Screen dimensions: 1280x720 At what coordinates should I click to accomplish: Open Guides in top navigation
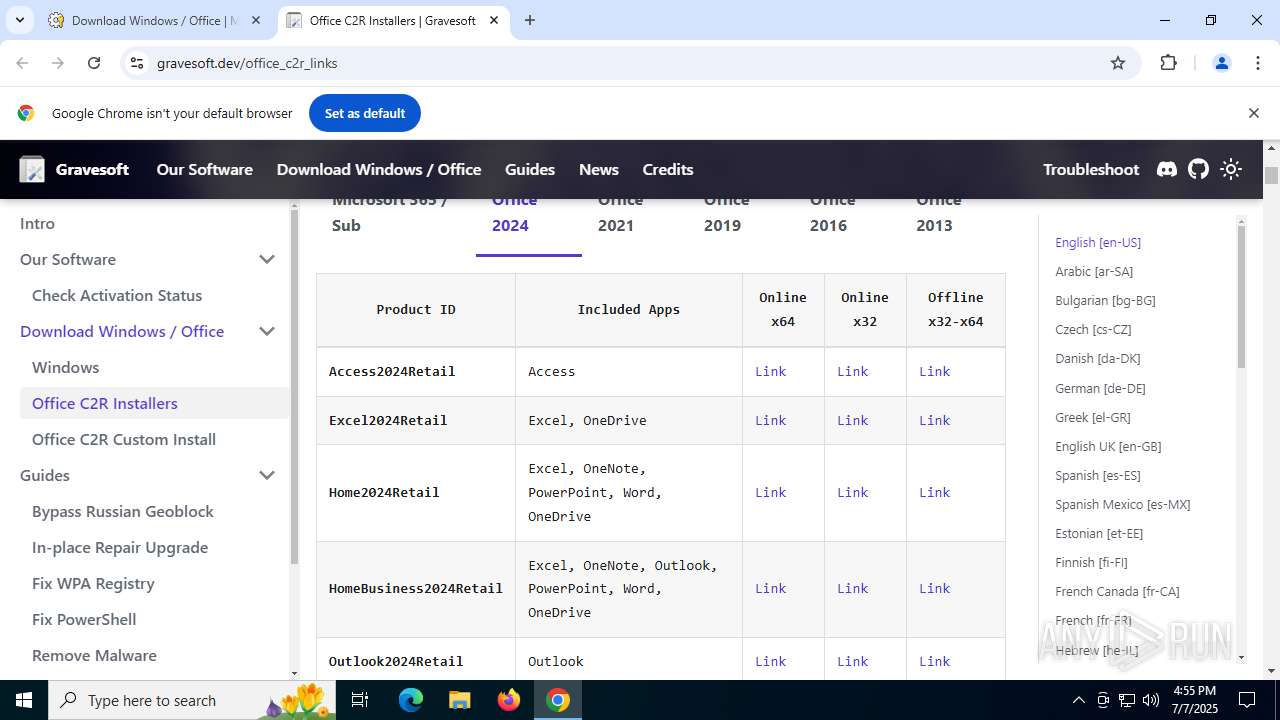[x=530, y=169]
